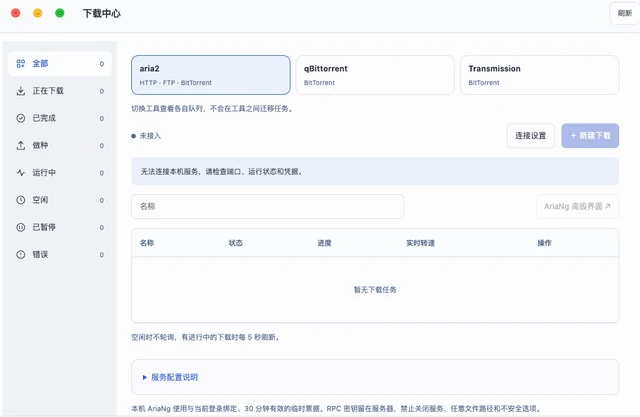Image resolution: width=640 pixels, height=417 pixels.
Task: Click the 无法连接本机服务 warning banner
Action: [375, 171]
